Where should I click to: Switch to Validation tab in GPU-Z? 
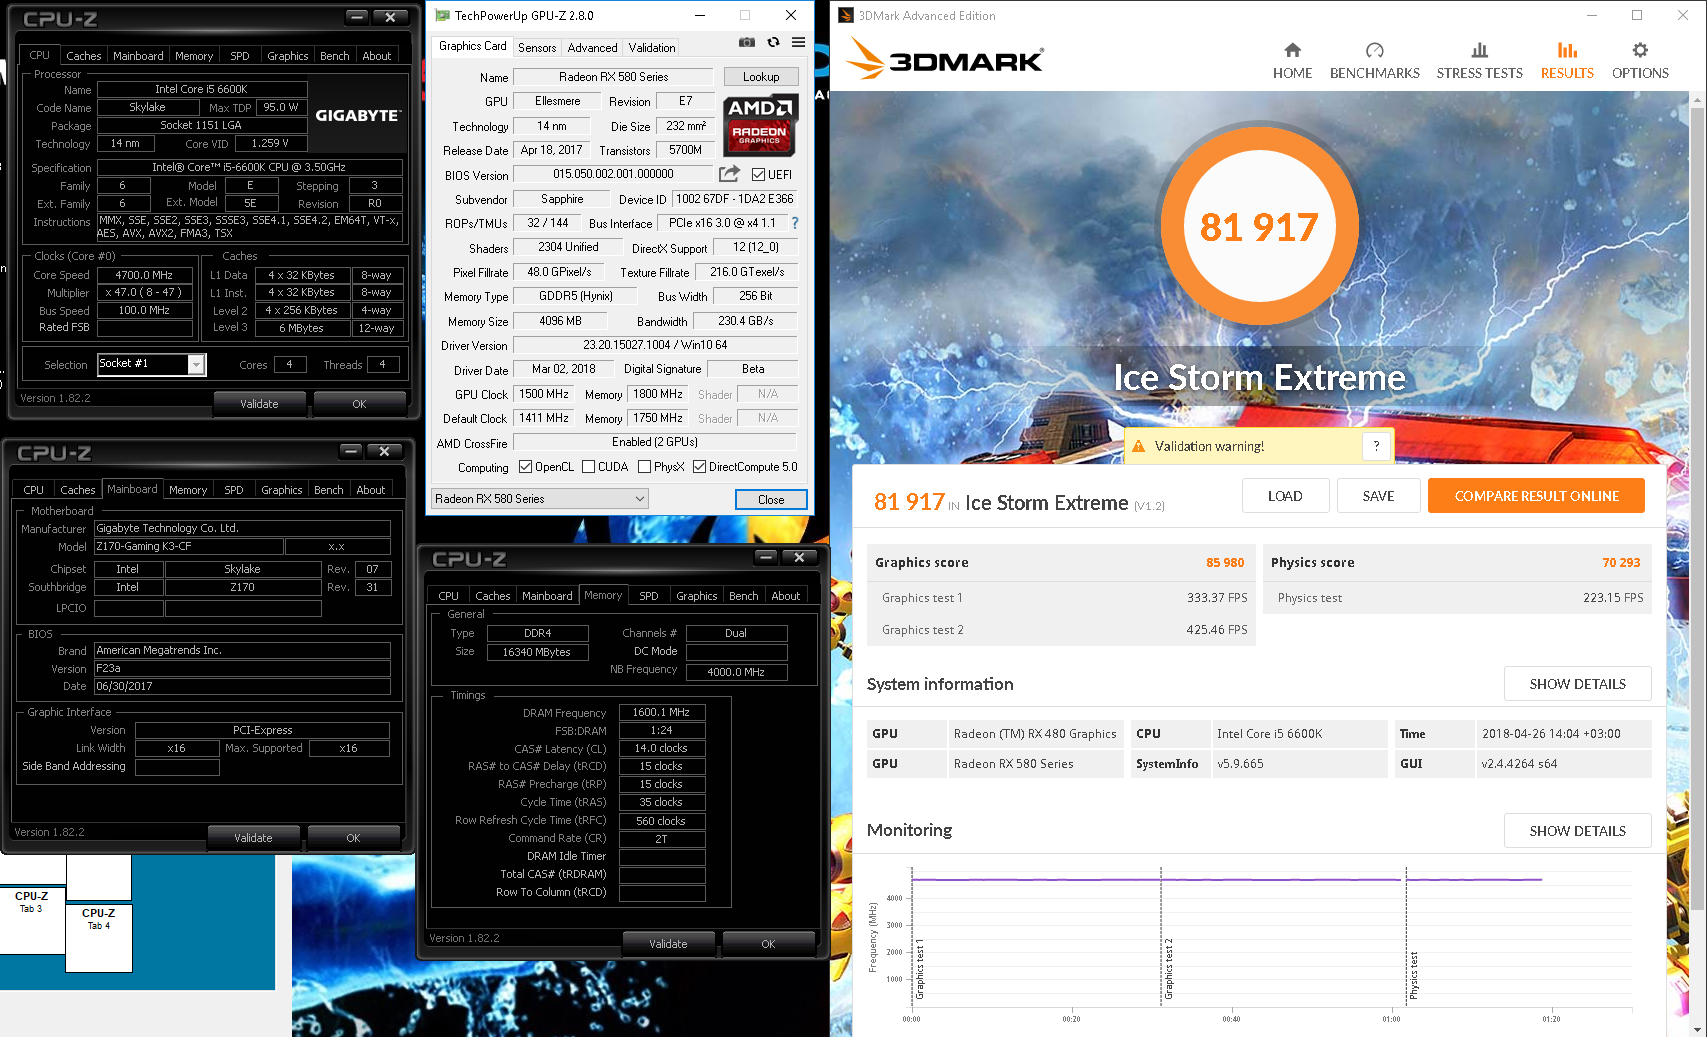[x=651, y=47]
